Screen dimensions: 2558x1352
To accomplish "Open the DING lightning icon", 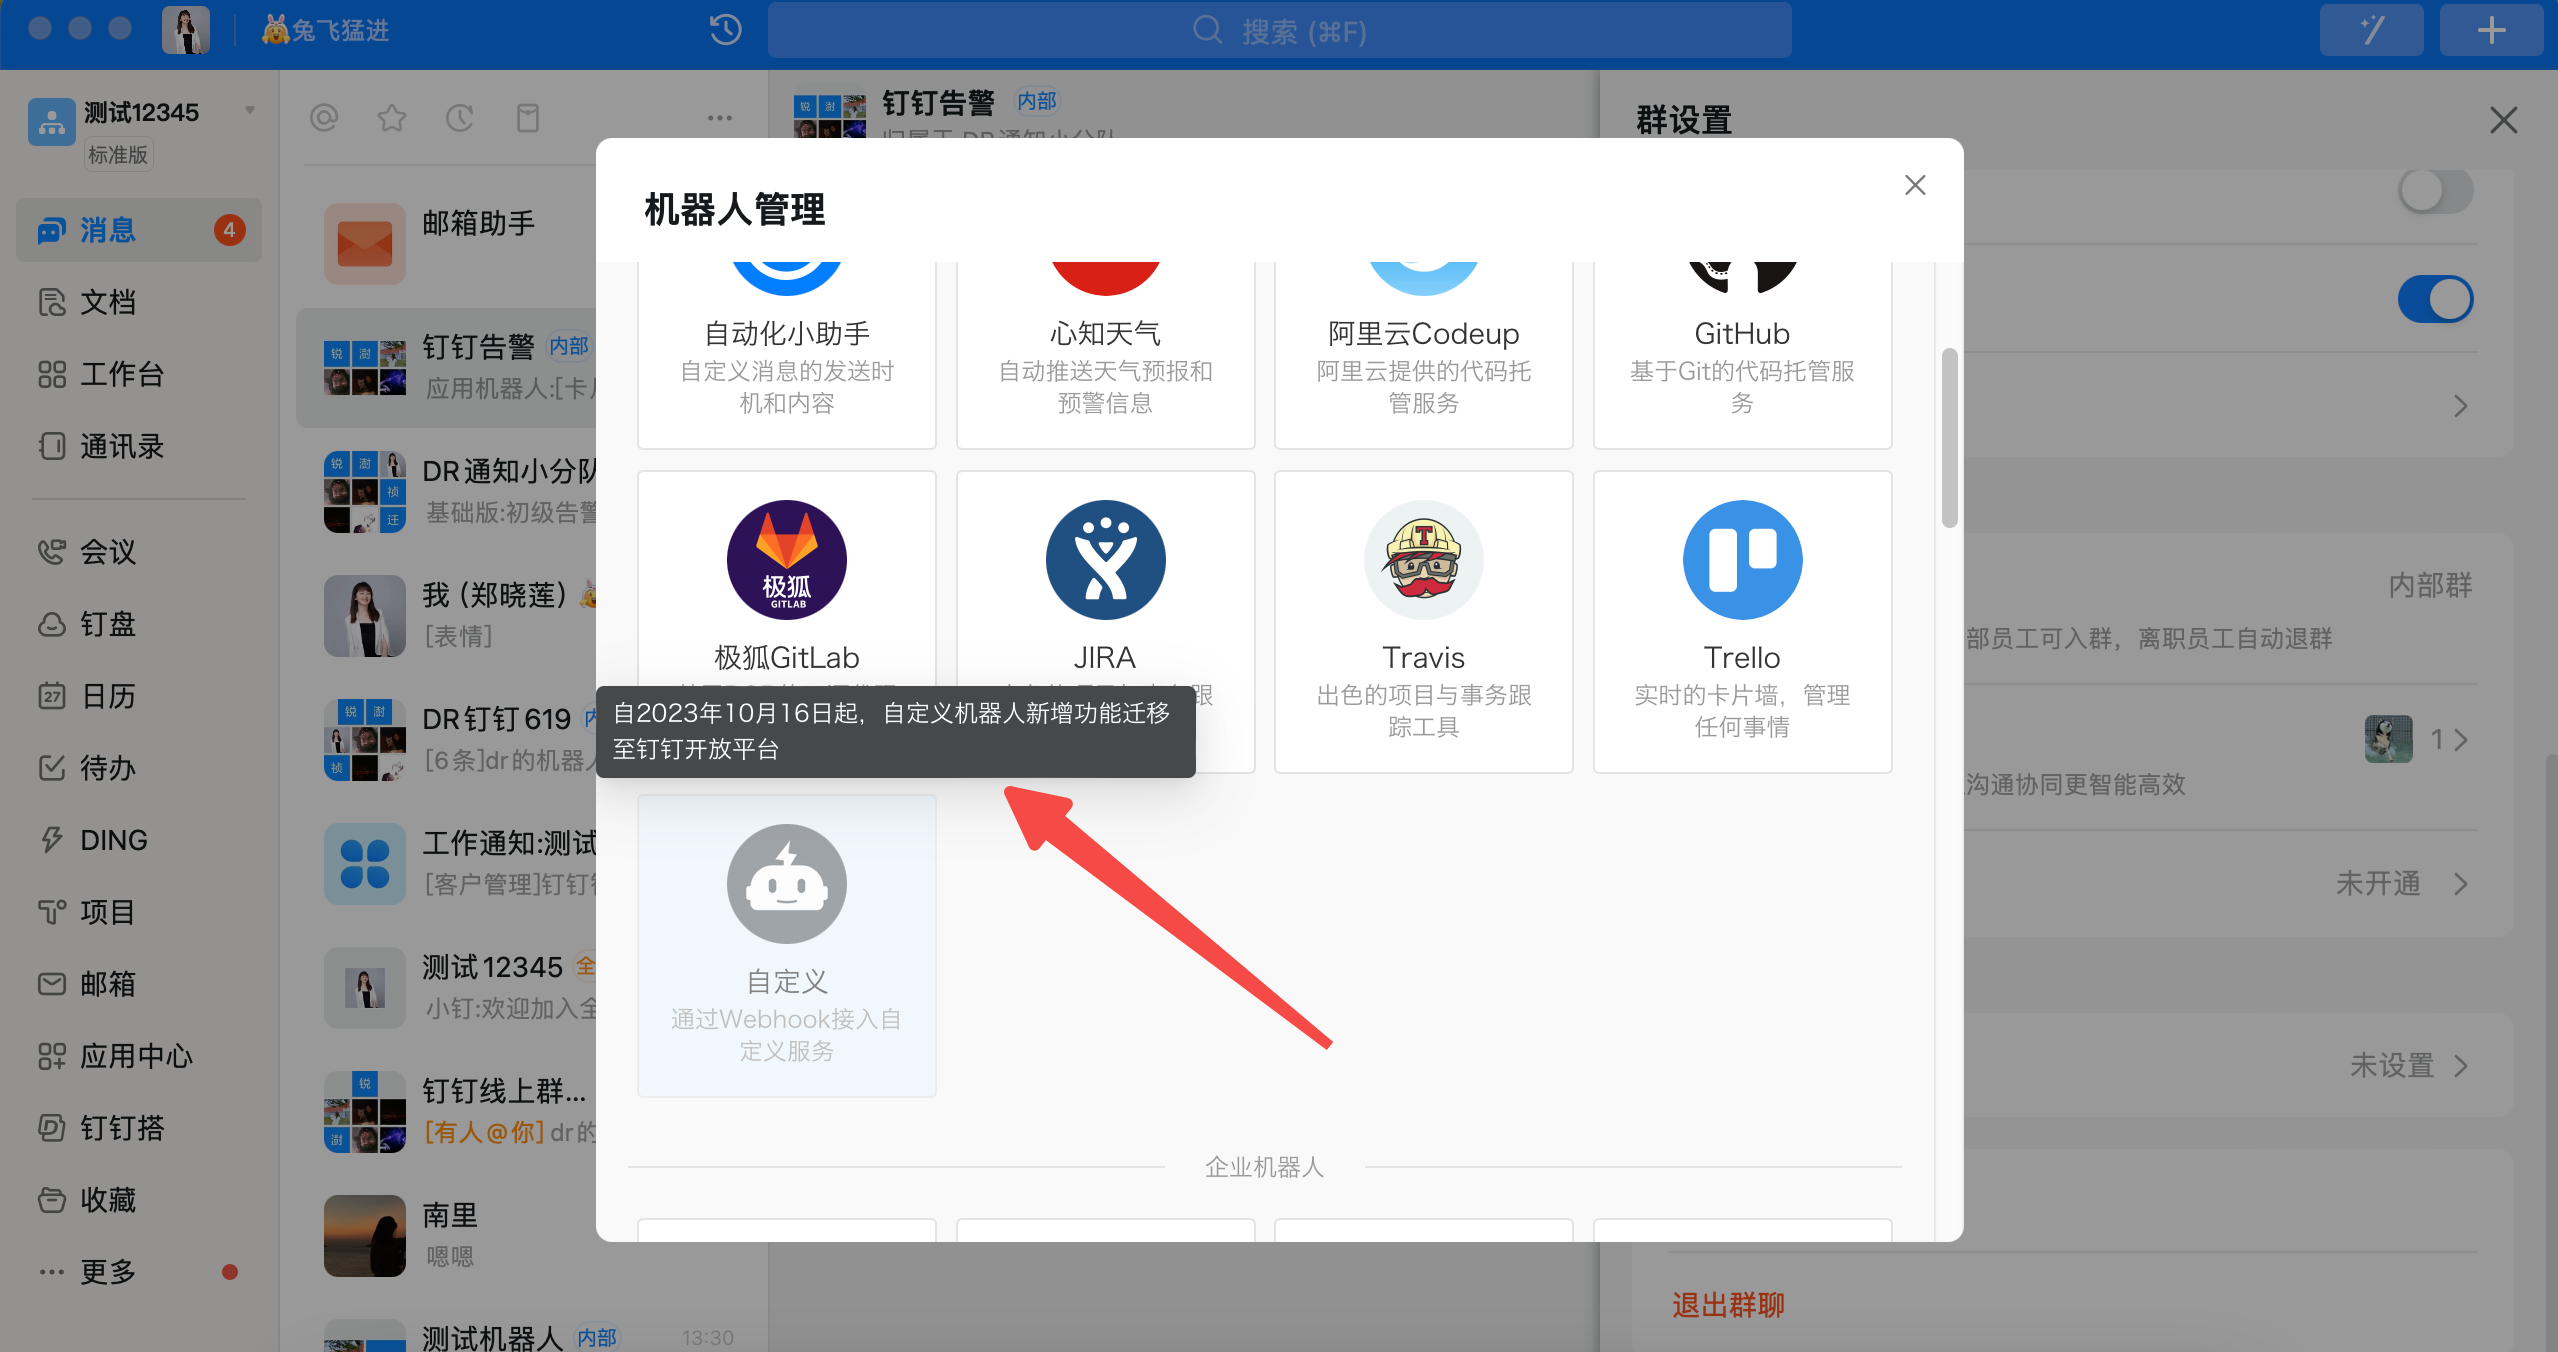I will (52, 840).
